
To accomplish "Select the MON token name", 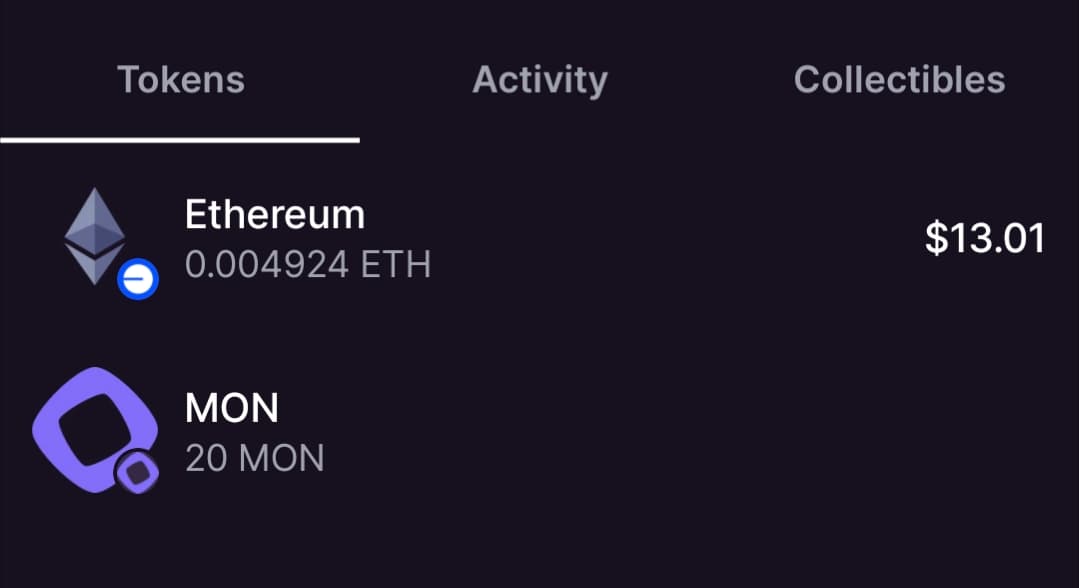I will pos(232,407).
